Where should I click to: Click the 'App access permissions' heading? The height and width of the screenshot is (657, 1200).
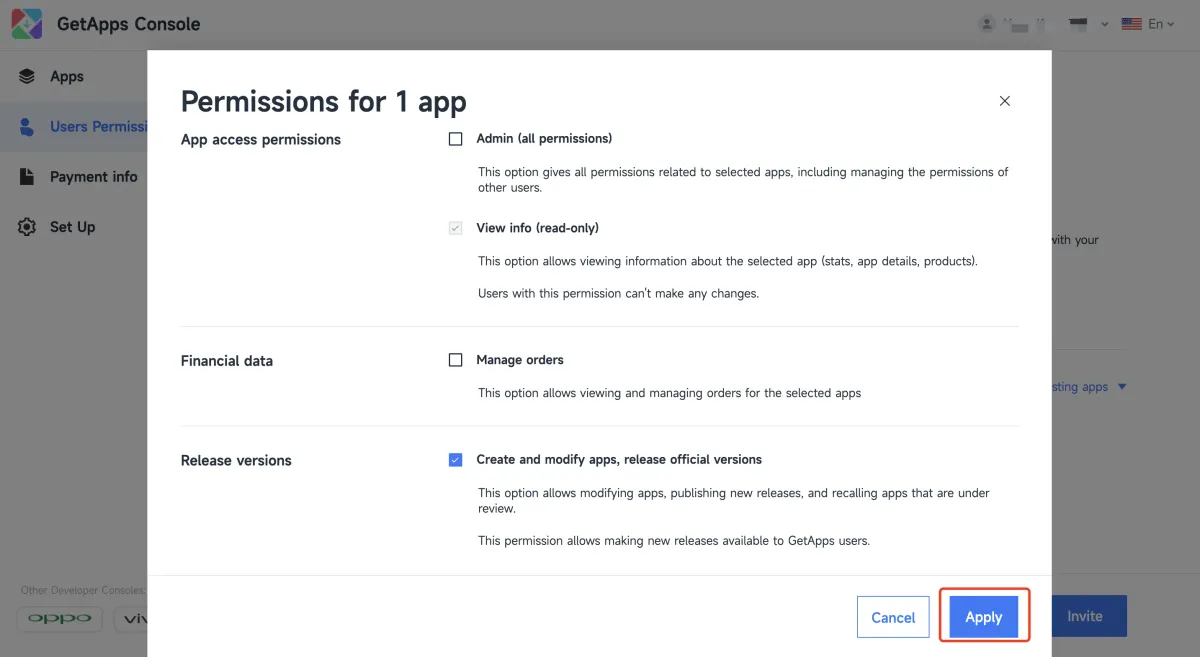(x=261, y=140)
